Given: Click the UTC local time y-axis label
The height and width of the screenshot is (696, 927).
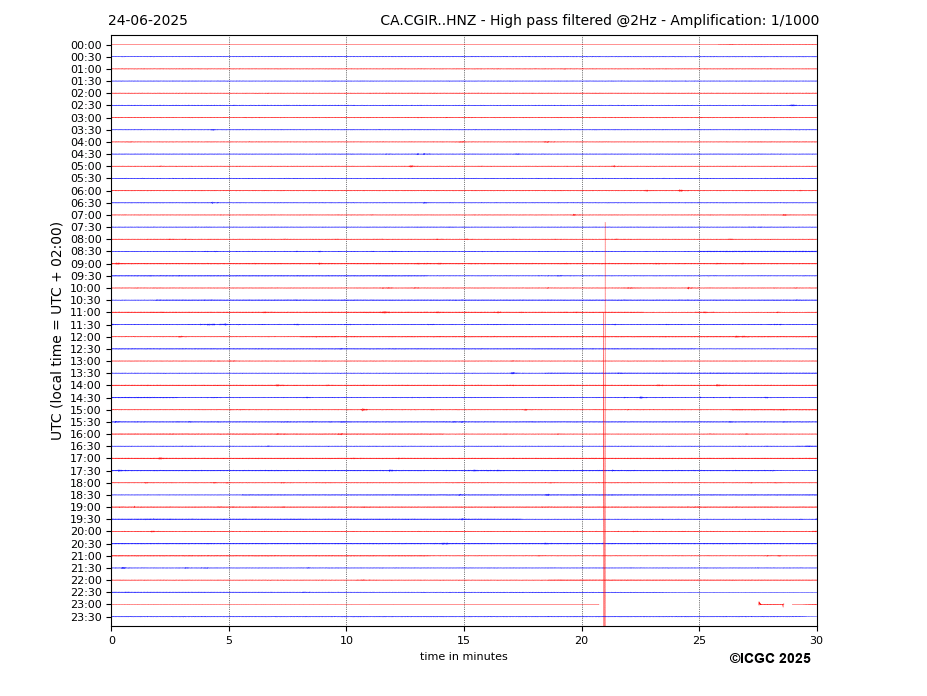Looking at the screenshot, I should [56, 331].
